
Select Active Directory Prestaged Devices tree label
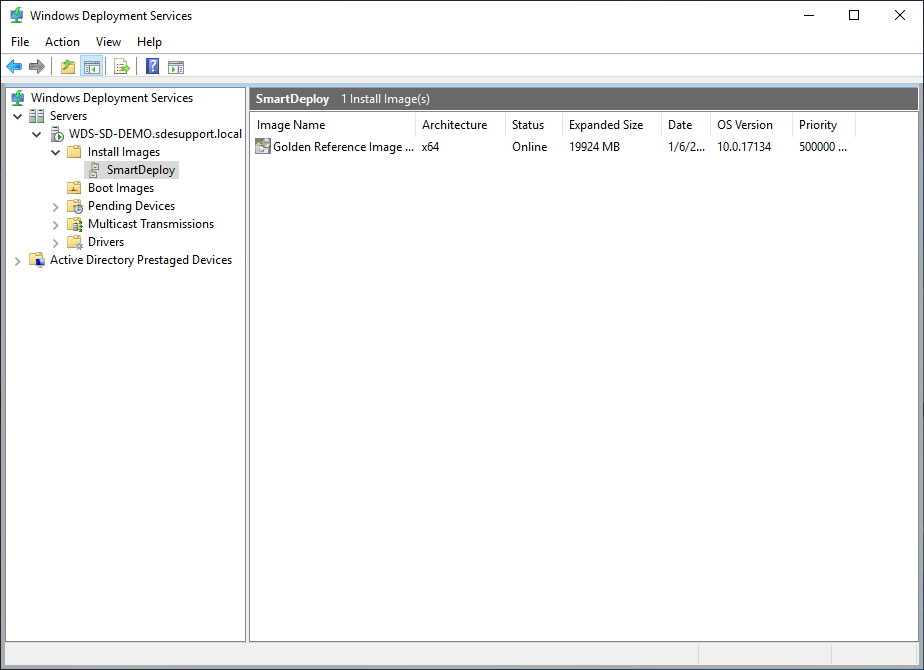tap(141, 260)
